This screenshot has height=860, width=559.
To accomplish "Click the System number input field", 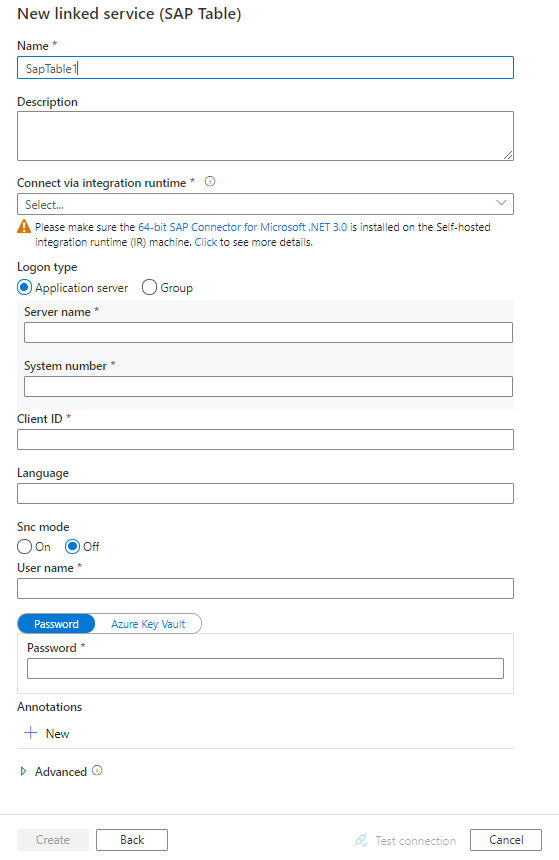I will pos(268,386).
